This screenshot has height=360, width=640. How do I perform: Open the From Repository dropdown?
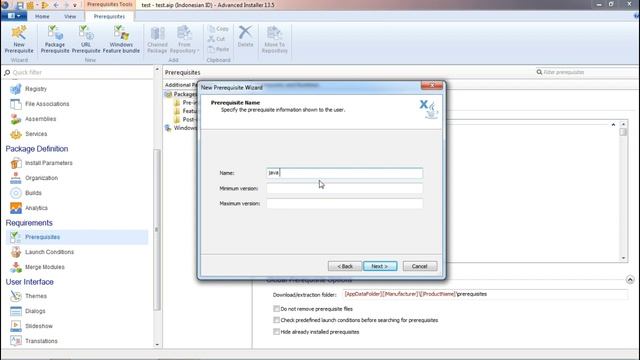click(184, 39)
